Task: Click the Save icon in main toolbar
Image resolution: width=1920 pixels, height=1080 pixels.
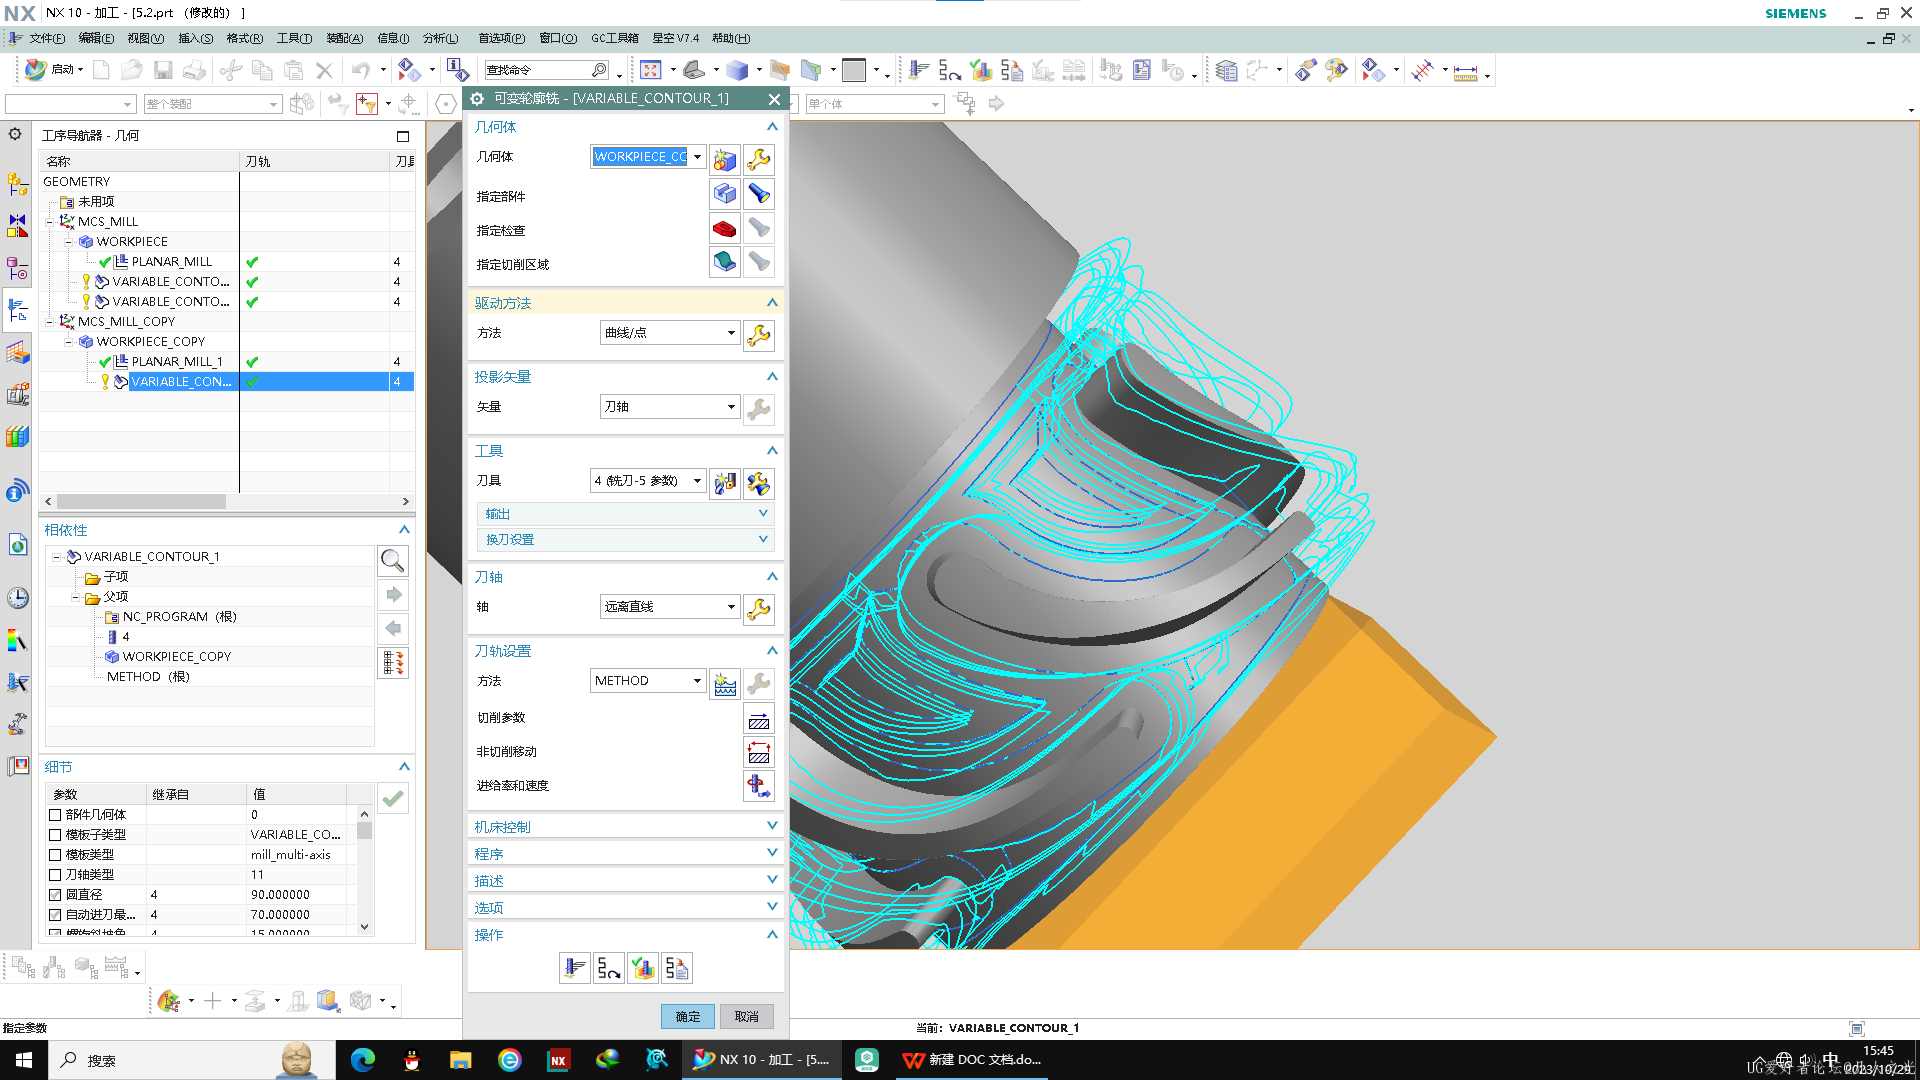Action: pyautogui.click(x=163, y=70)
